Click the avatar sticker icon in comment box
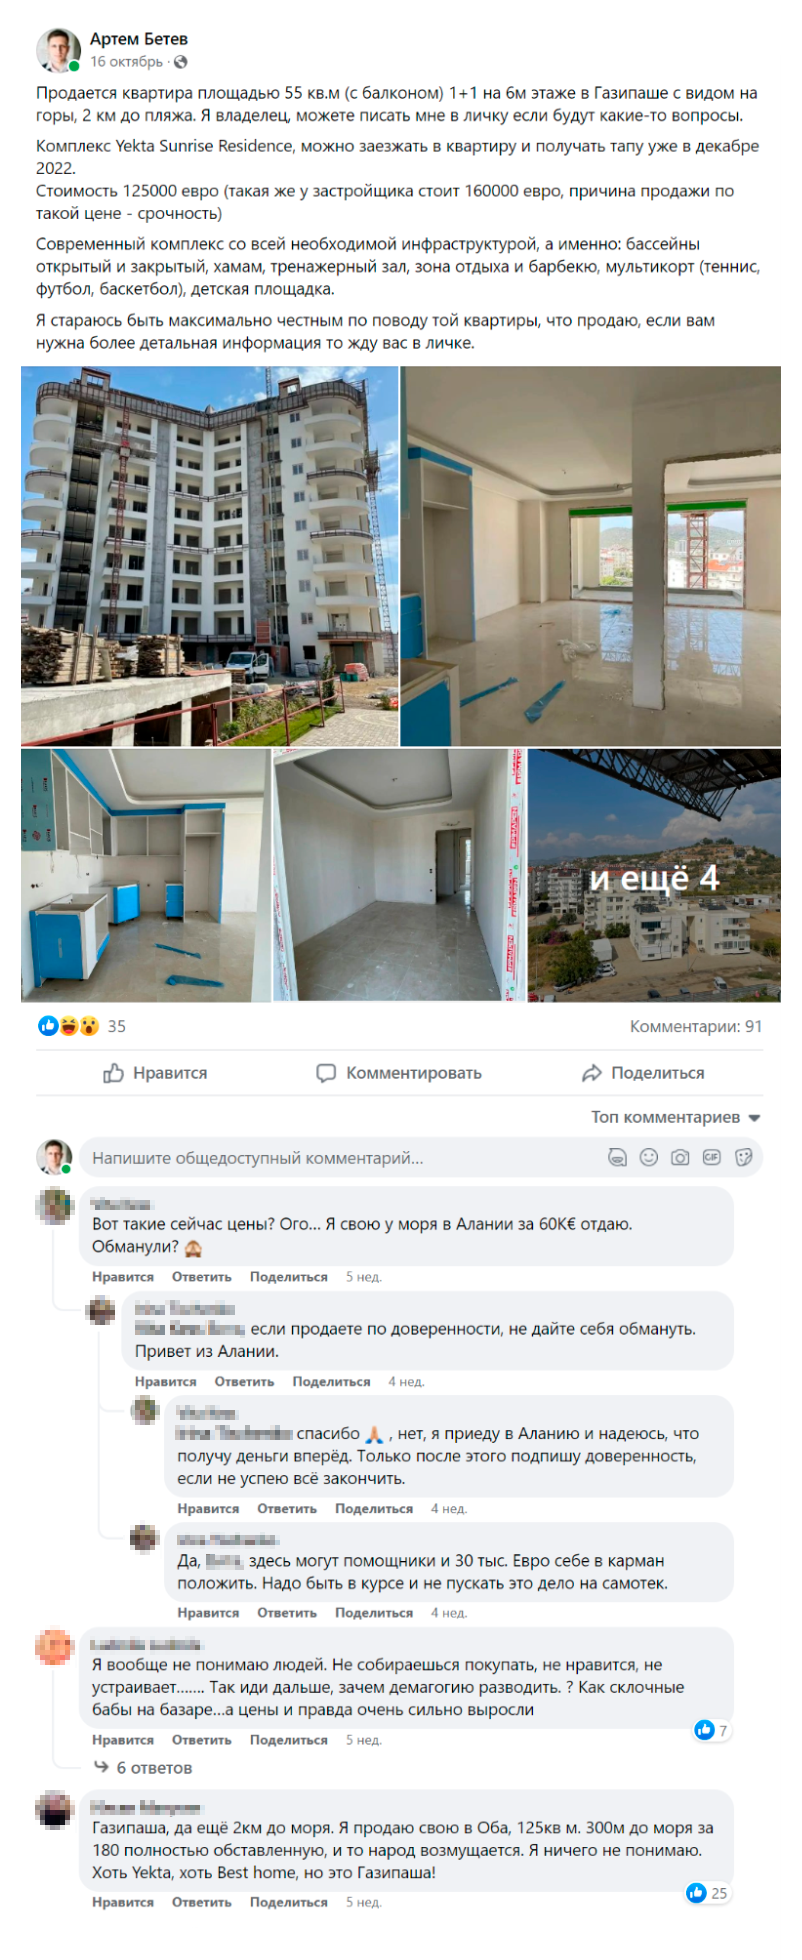This screenshot has height=1960, width=802. (618, 1157)
